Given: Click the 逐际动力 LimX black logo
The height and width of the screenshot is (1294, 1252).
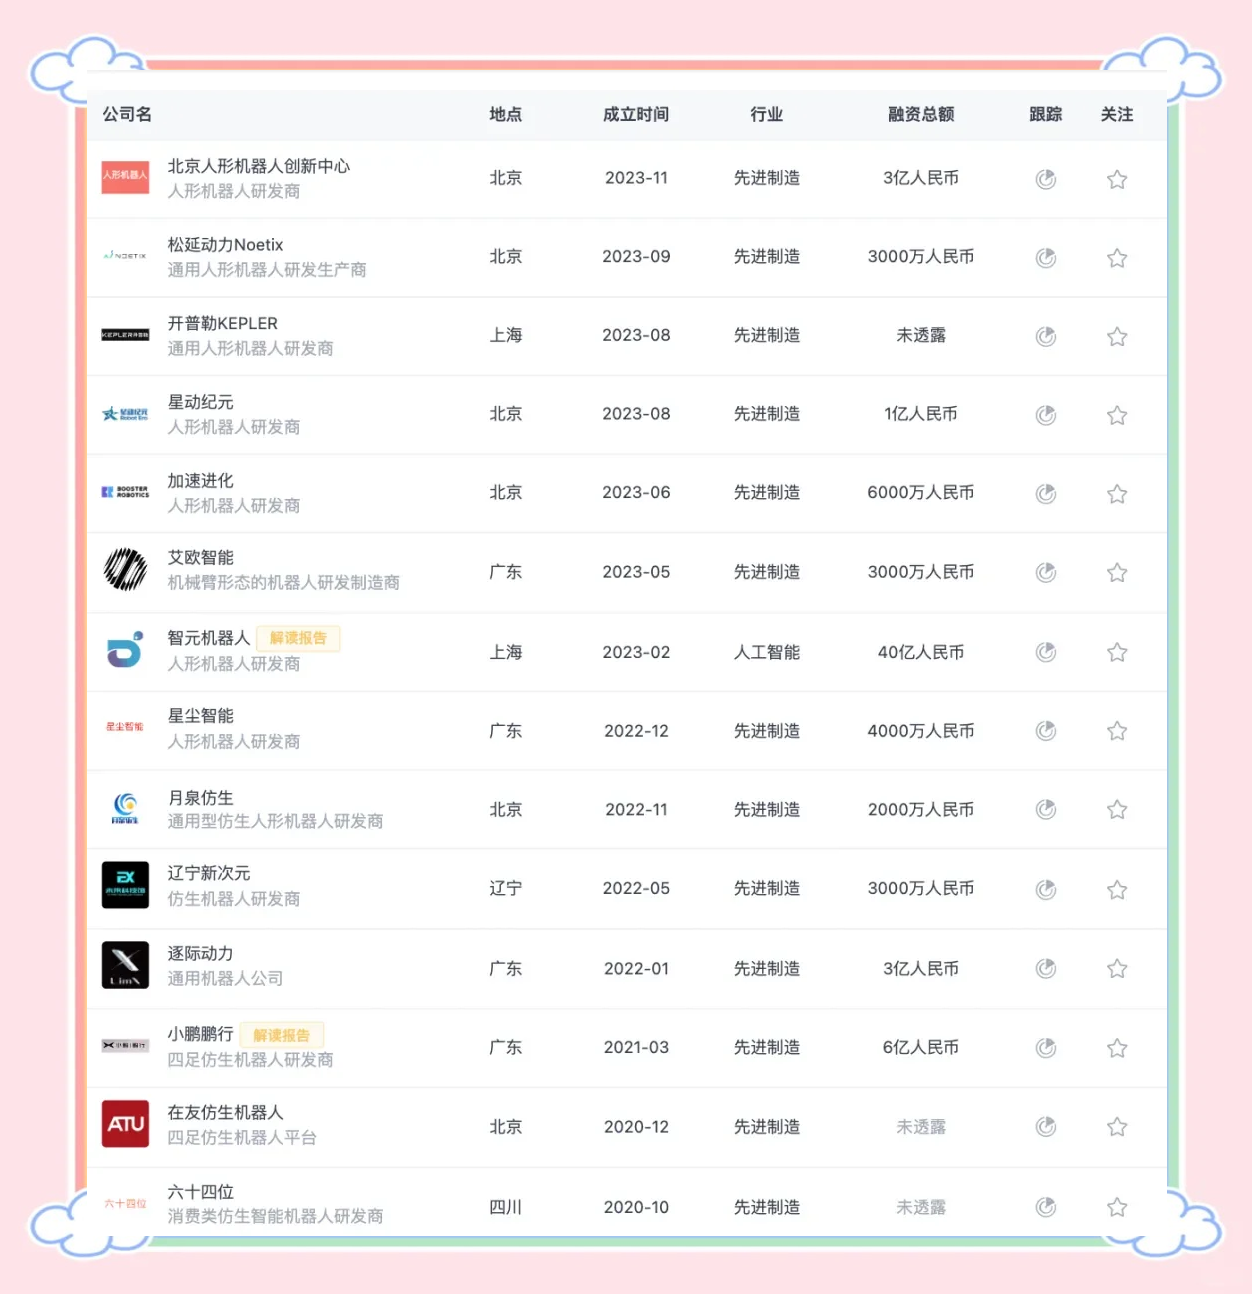Looking at the screenshot, I should (125, 965).
